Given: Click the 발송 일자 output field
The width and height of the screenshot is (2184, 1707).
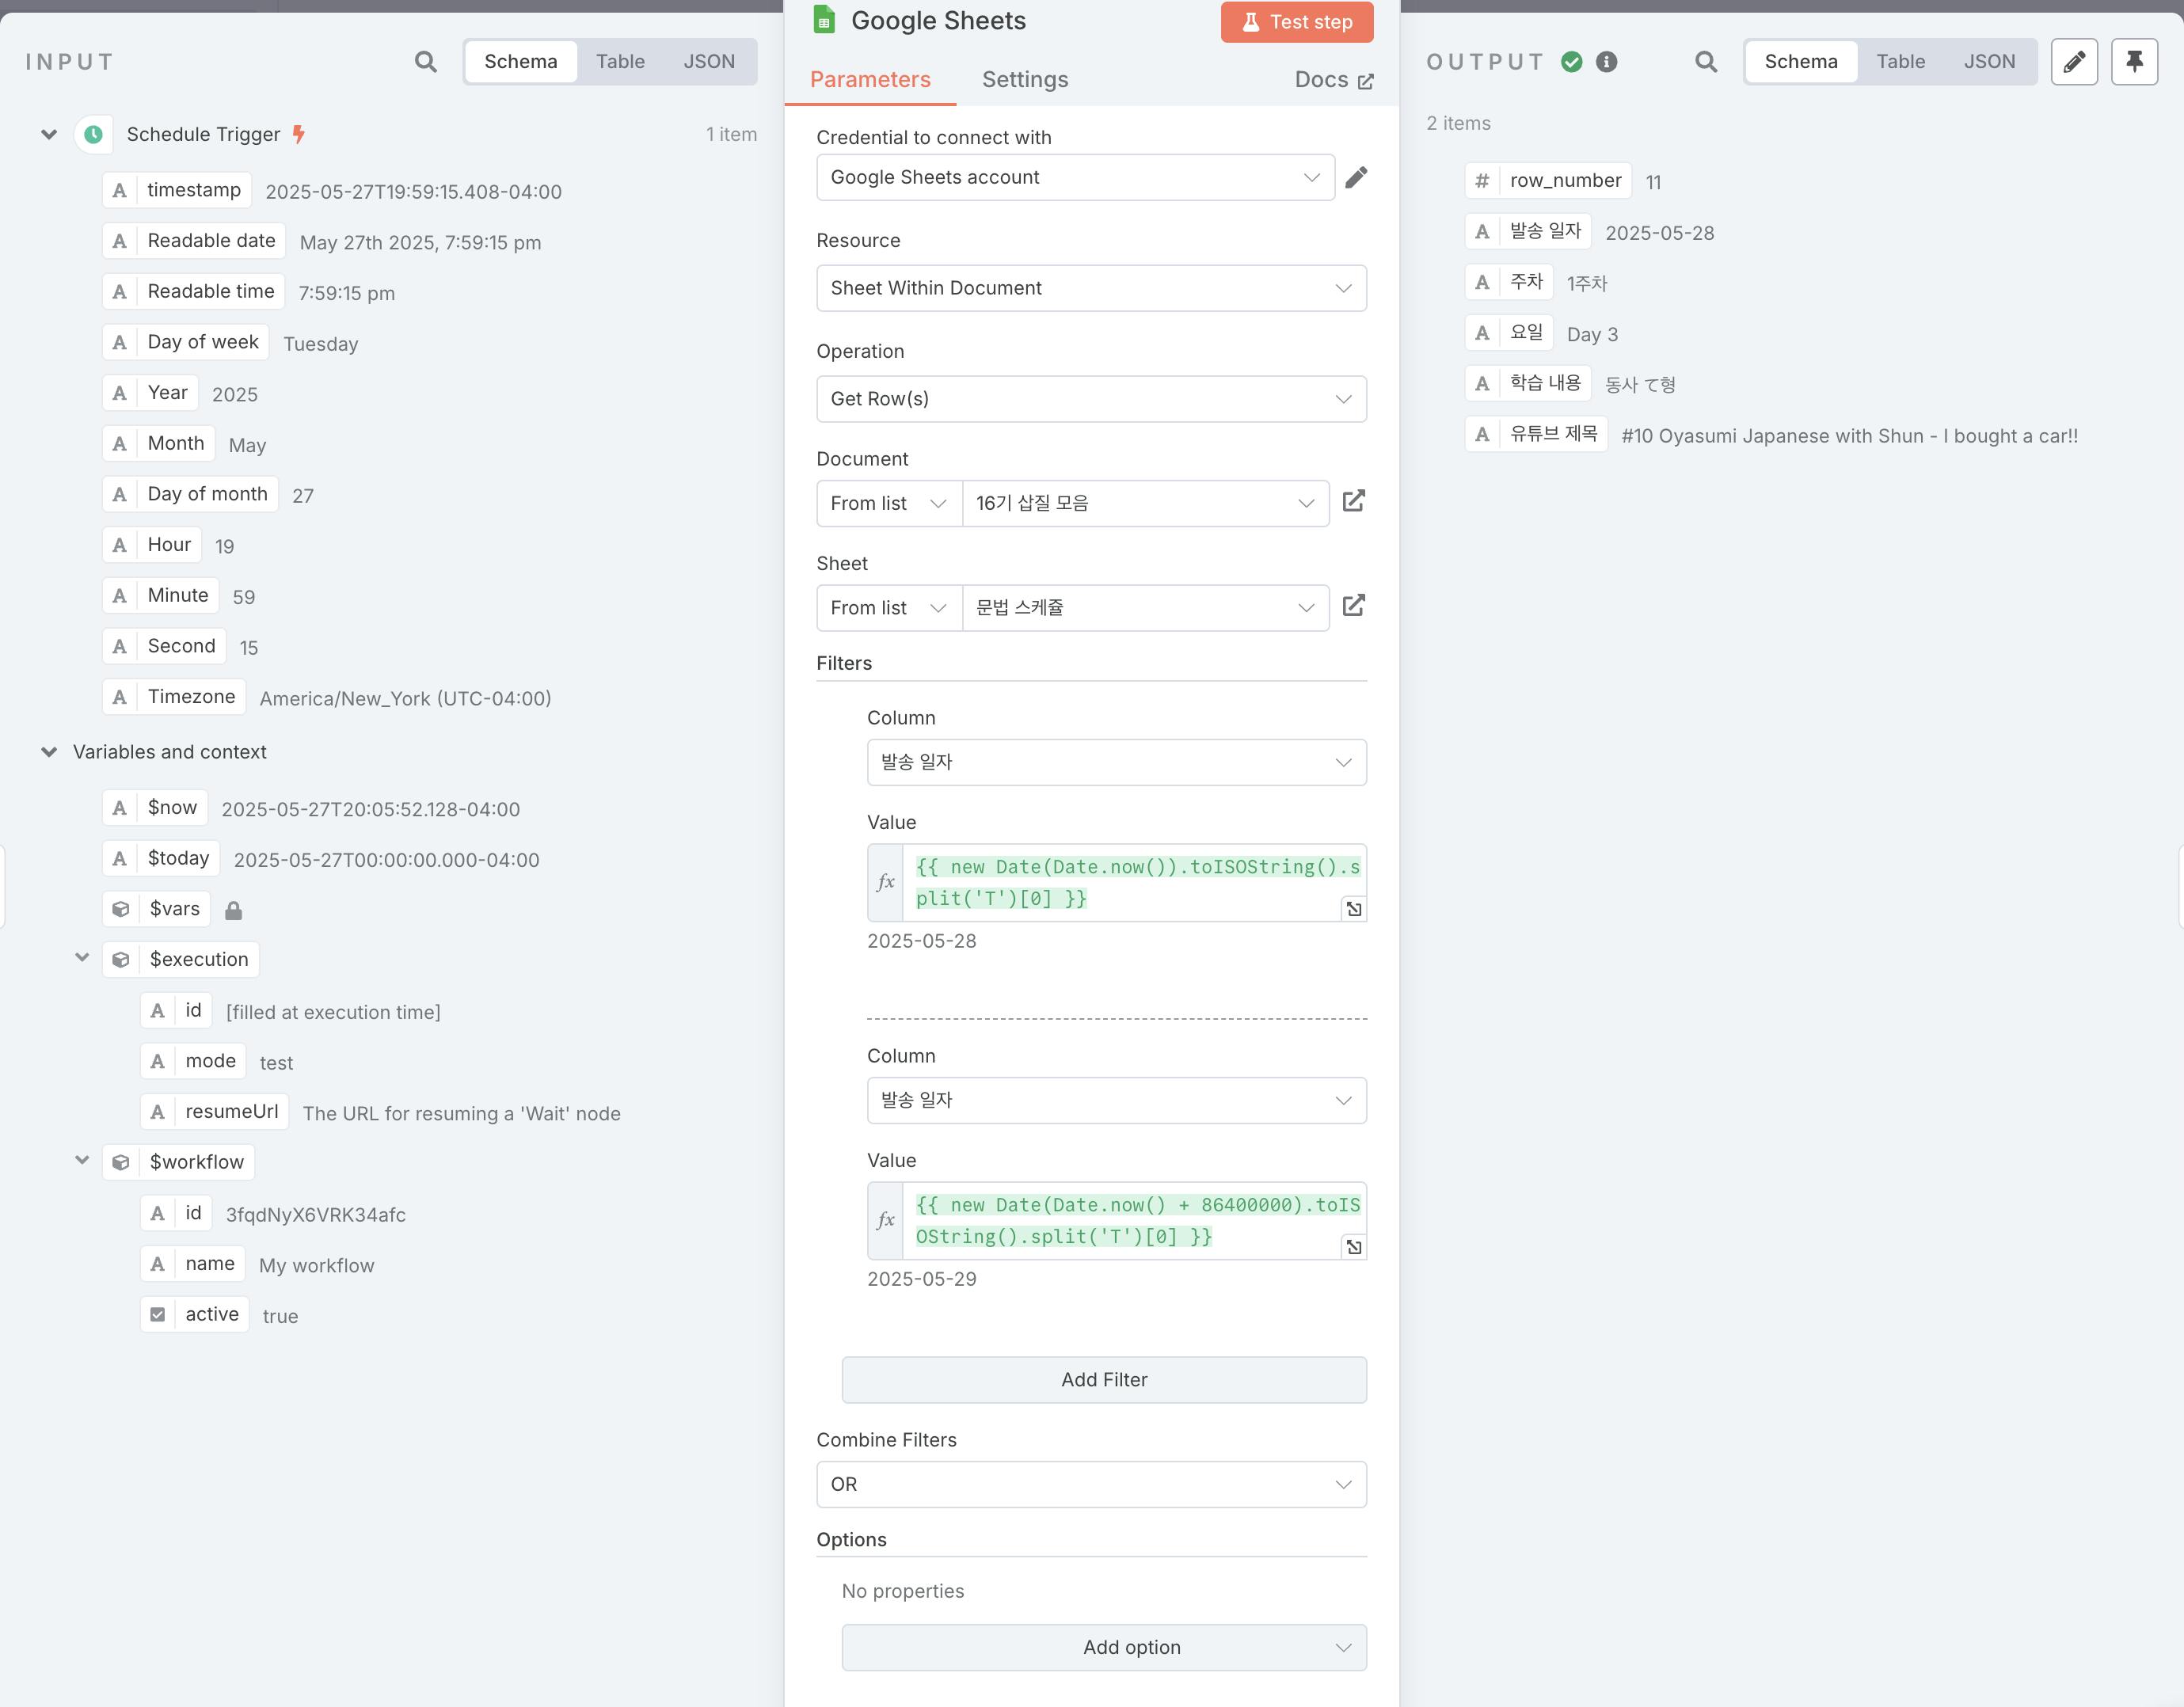Looking at the screenshot, I should [1529, 231].
